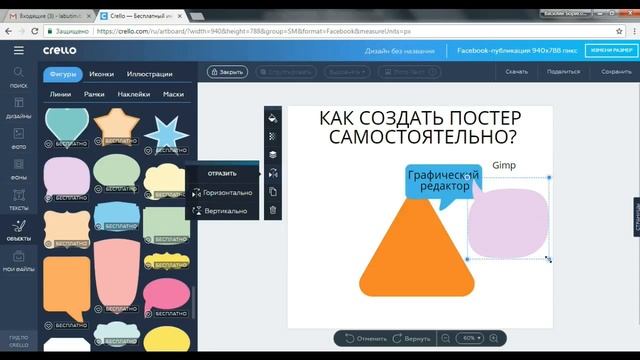
Task: Click the Гид по Crello link
Action: [19, 341]
